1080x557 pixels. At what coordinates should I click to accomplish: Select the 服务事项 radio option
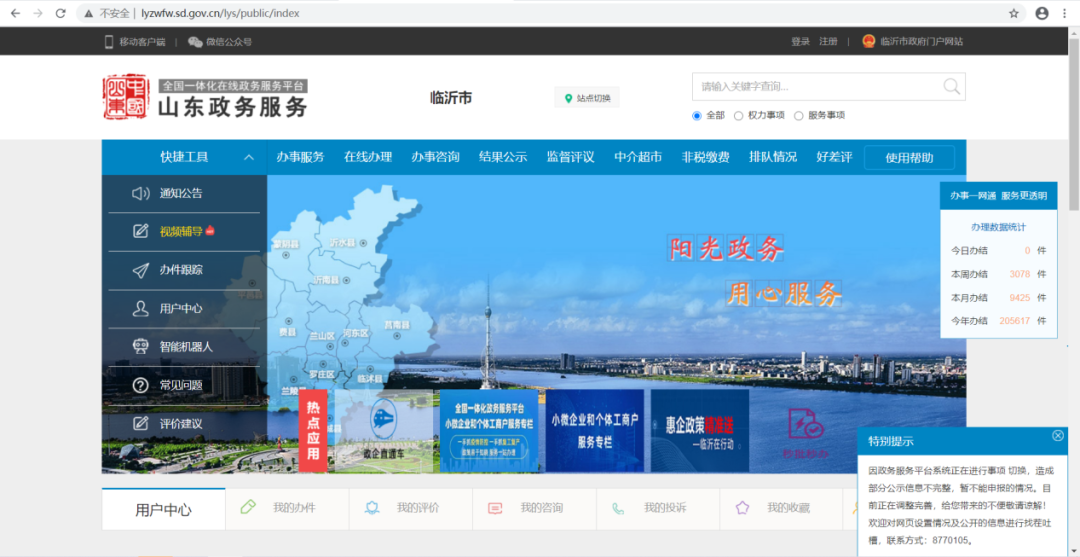798,116
